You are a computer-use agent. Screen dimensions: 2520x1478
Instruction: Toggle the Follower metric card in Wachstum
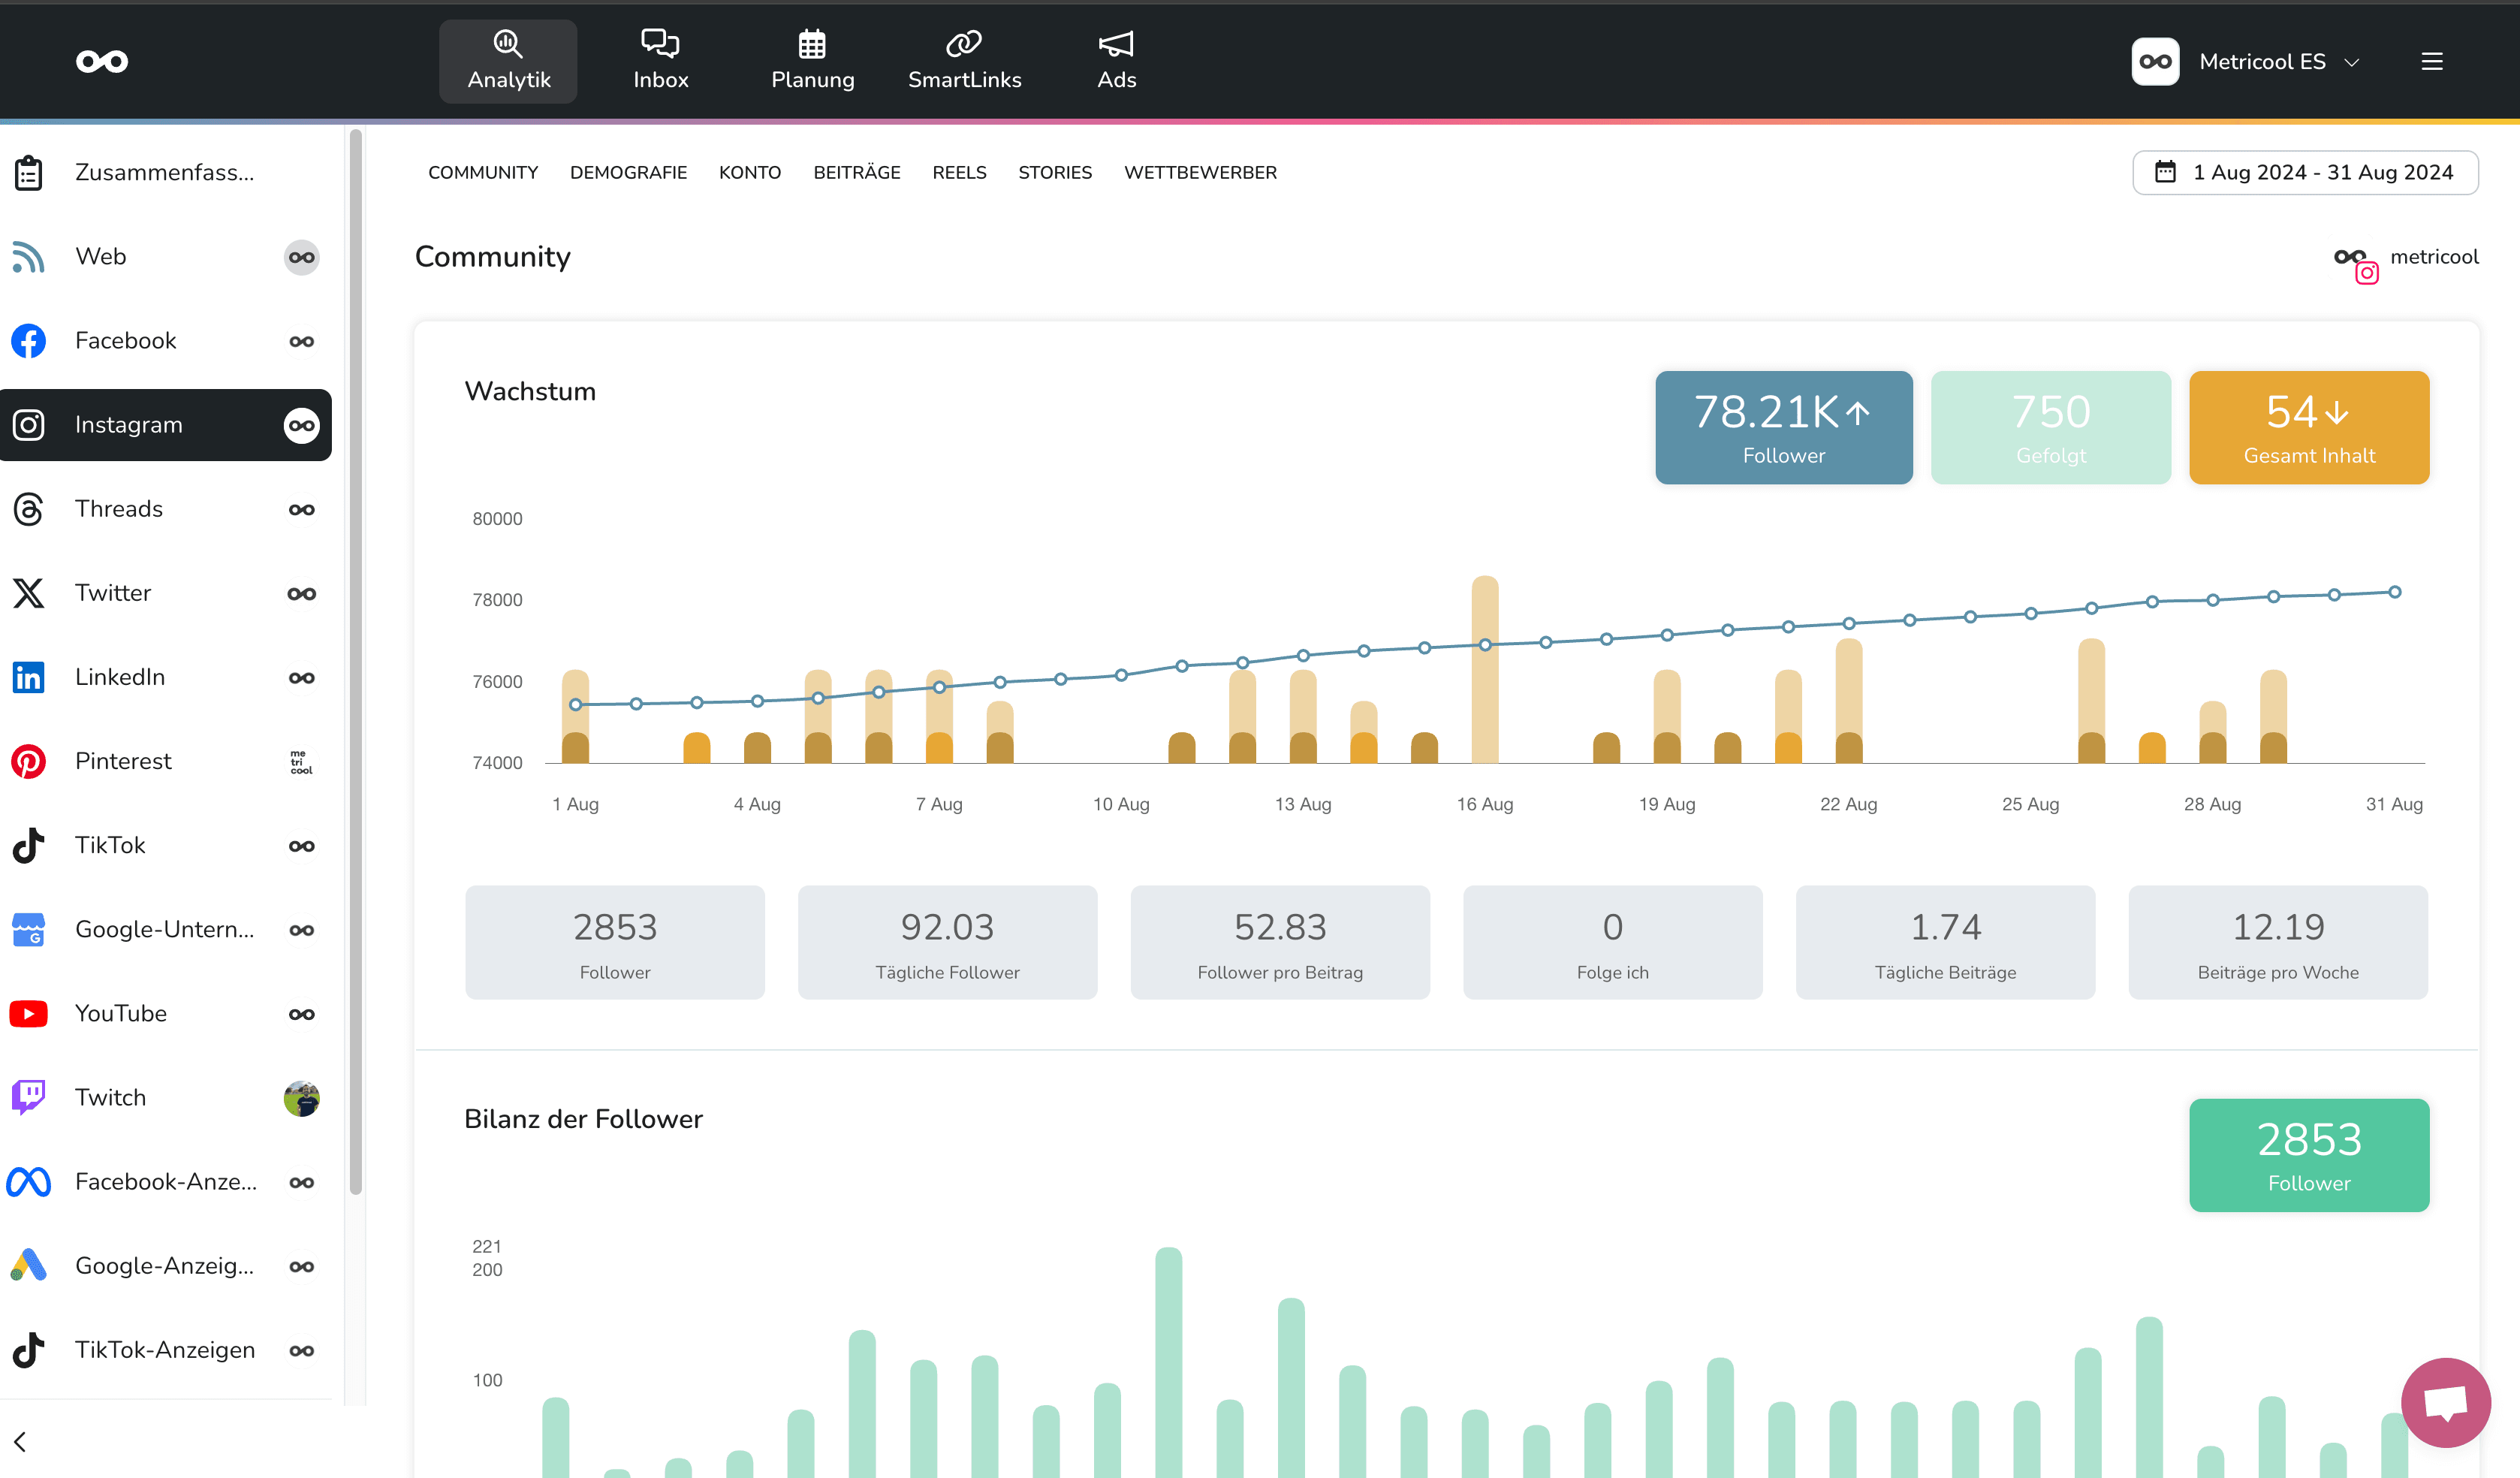1783,428
